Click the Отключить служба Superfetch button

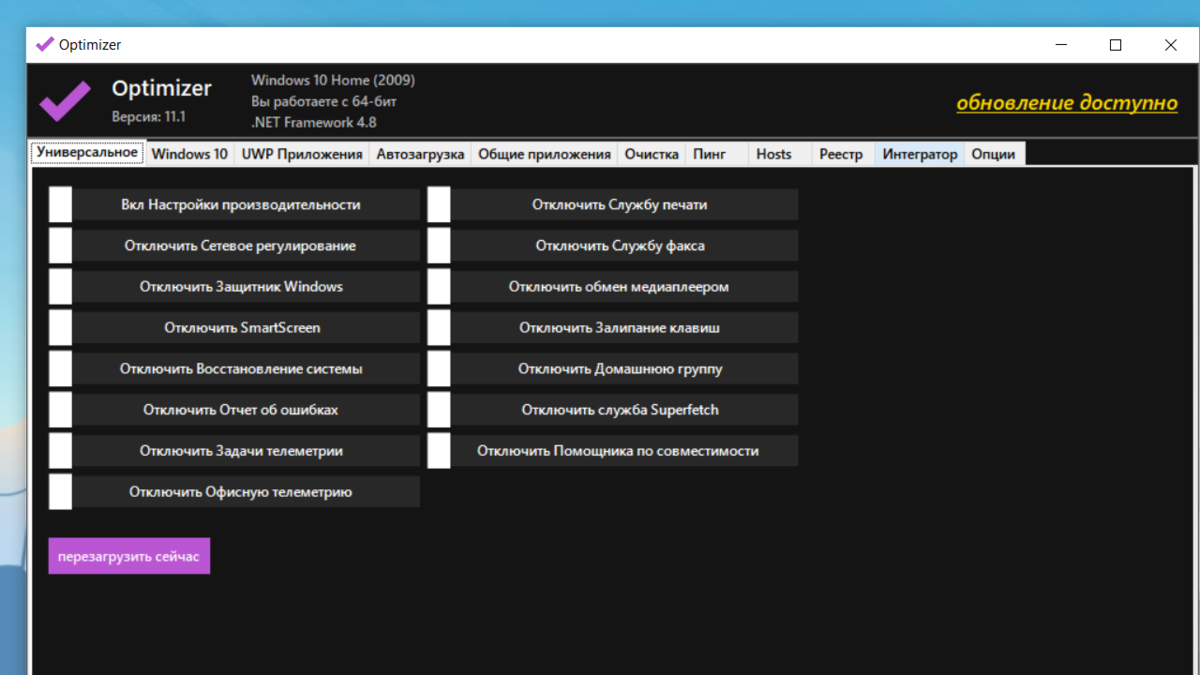pos(624,410)
